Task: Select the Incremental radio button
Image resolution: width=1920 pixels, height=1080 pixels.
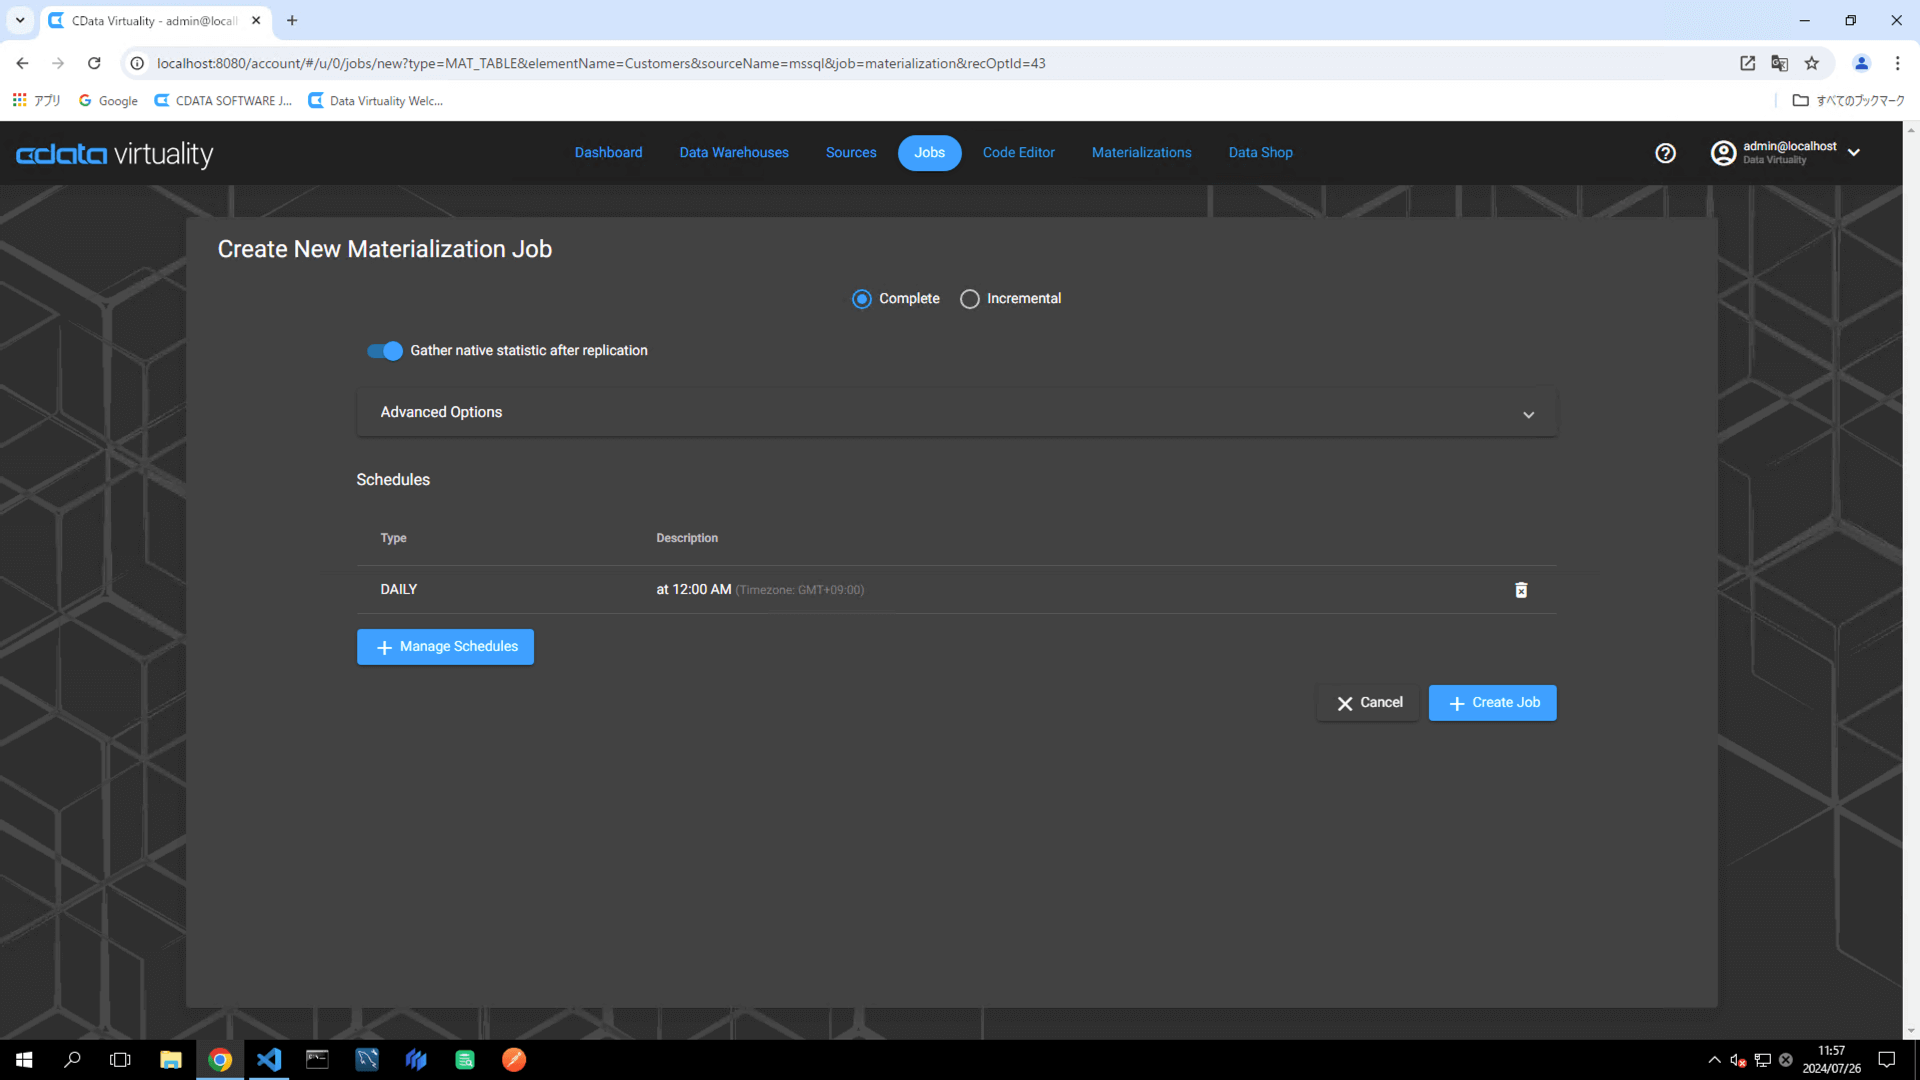Action: tap(969, 299)
